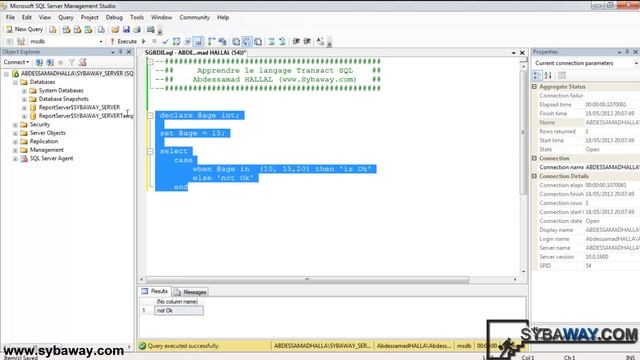The image size is (640, 360).
Task: Open the Tools menu
Action: 137,18
